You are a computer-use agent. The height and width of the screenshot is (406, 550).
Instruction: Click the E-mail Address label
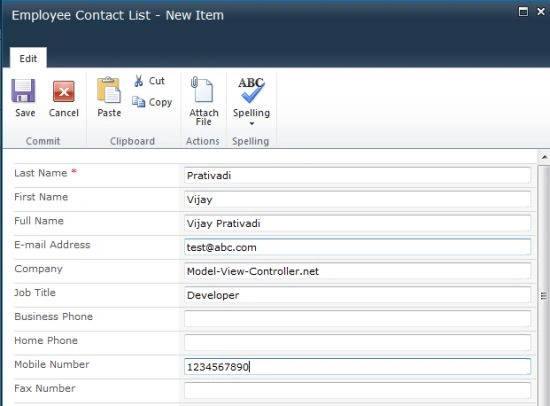click(52, 245)
